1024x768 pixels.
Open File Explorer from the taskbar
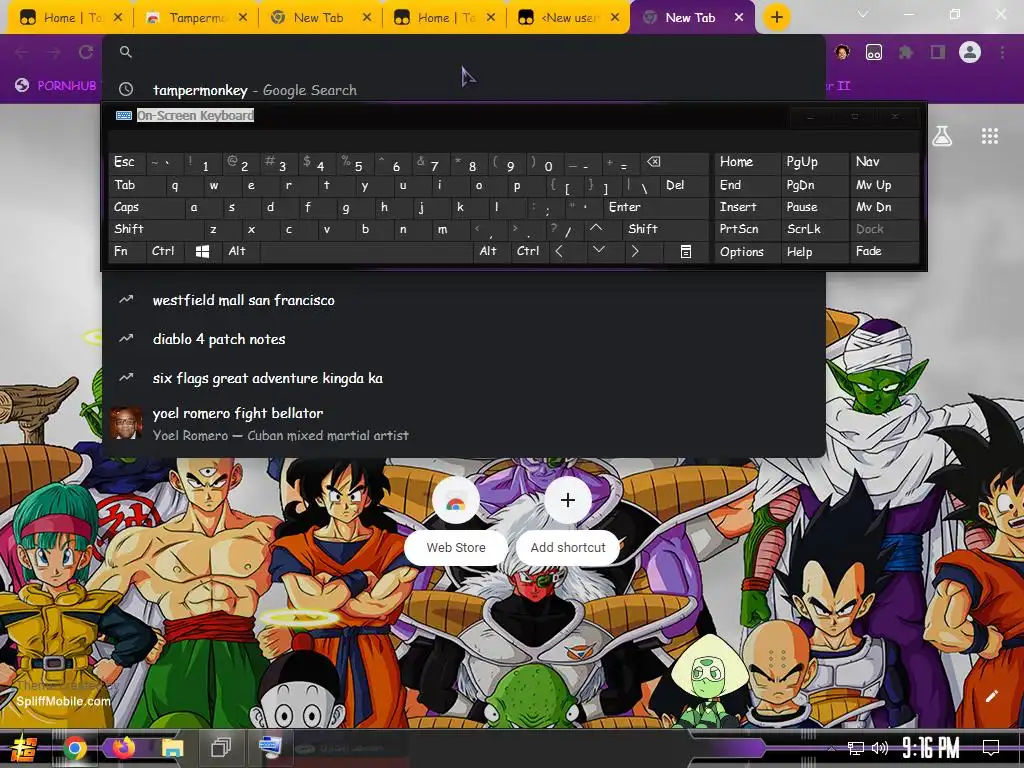[x=172, y=748]
